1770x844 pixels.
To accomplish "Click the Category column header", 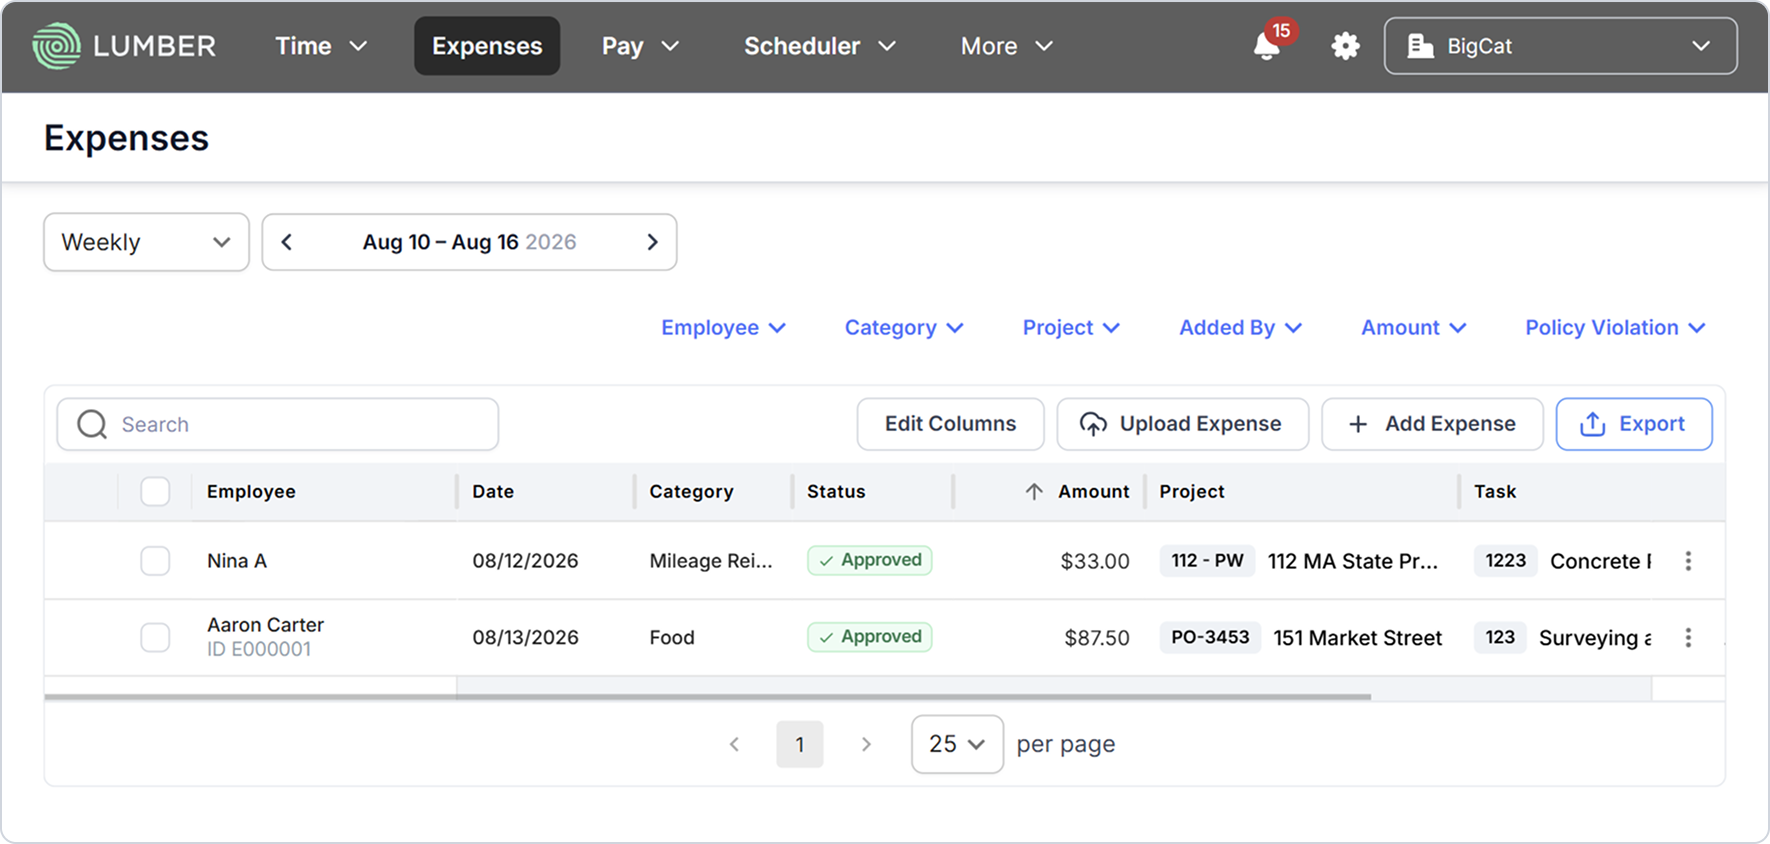I will [x=691, y=491].
